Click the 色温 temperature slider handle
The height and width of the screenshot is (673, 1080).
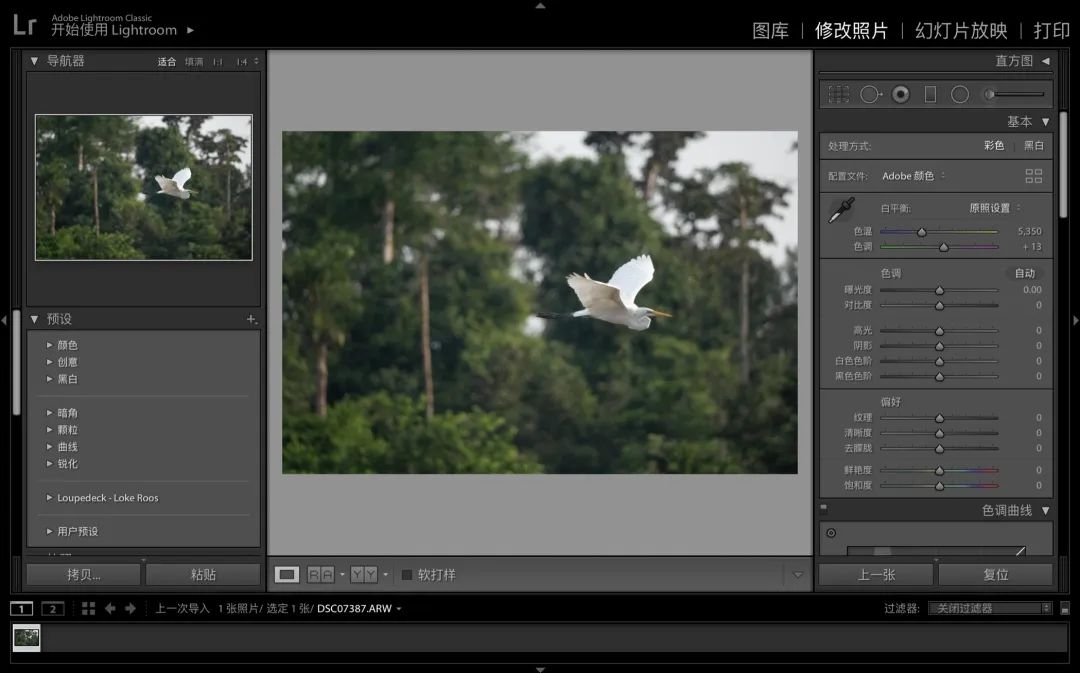pyautogui.click(x=921, y=232)
